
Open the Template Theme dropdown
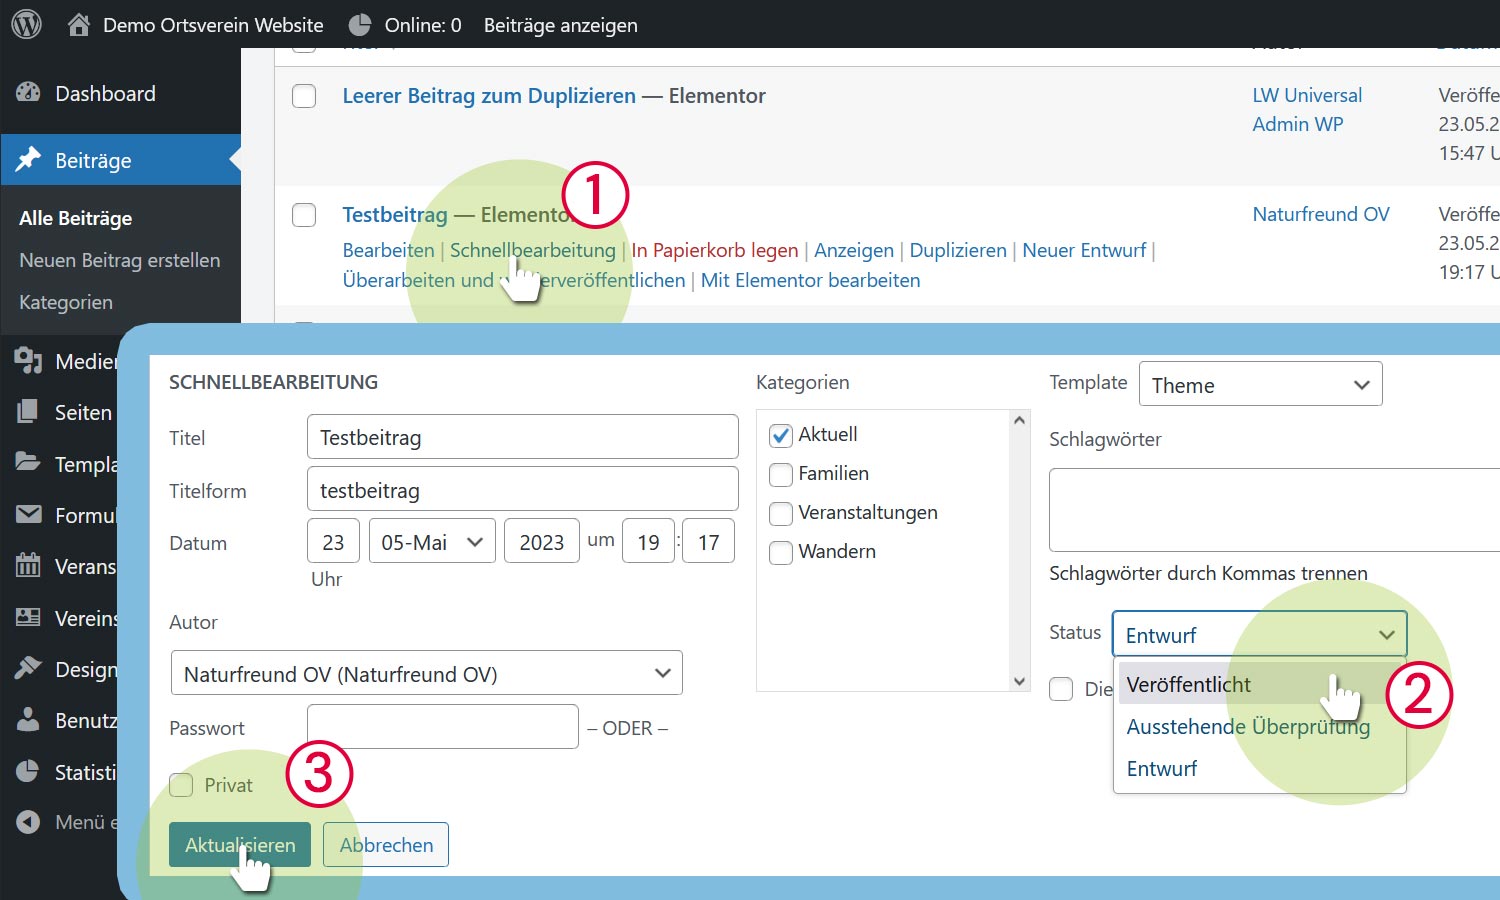pyautogui.click(x=1260, y=385)
